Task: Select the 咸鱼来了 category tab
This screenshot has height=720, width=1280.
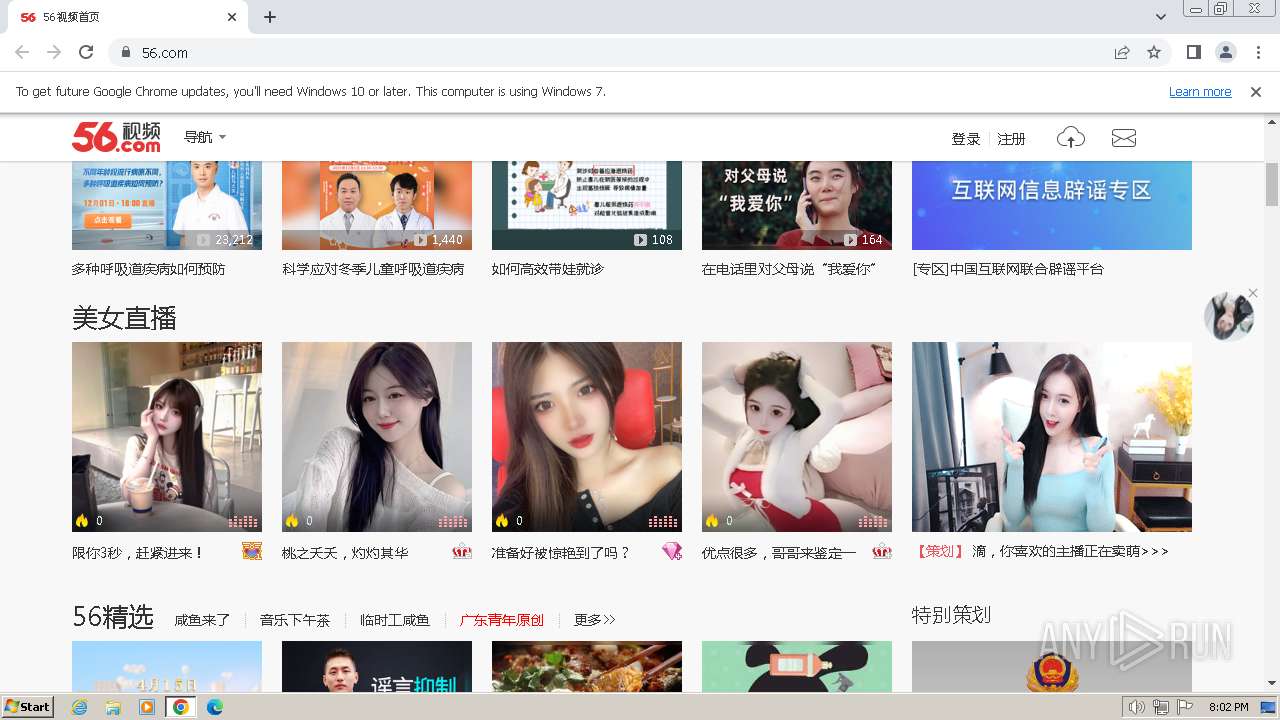Action: 202,620
